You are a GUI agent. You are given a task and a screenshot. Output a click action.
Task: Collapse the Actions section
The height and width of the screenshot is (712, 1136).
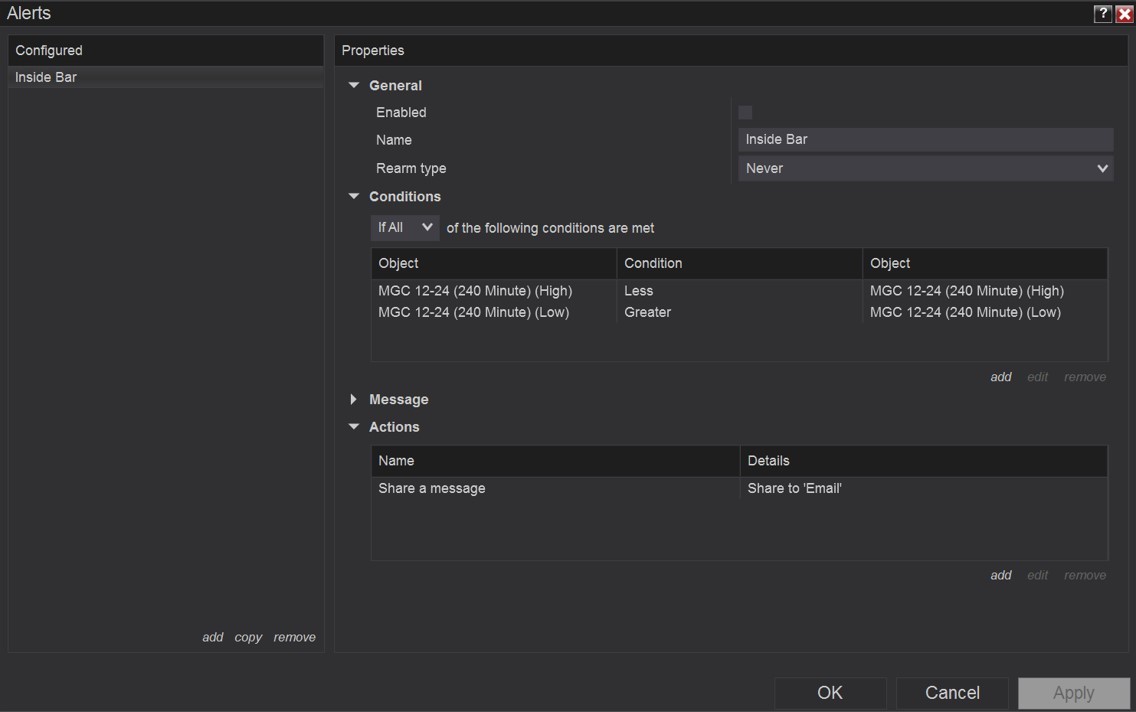(354, 427)
